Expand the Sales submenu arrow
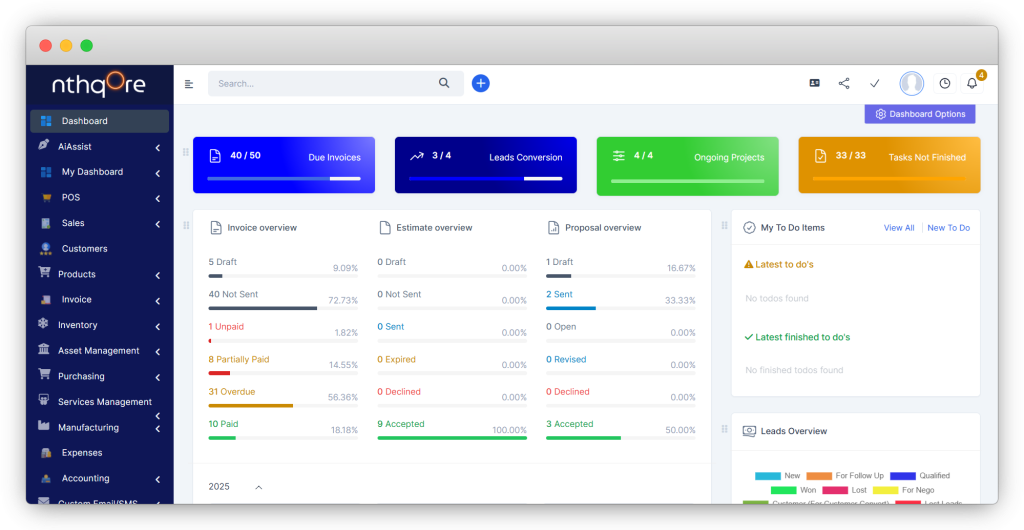 tap(157, 225)
